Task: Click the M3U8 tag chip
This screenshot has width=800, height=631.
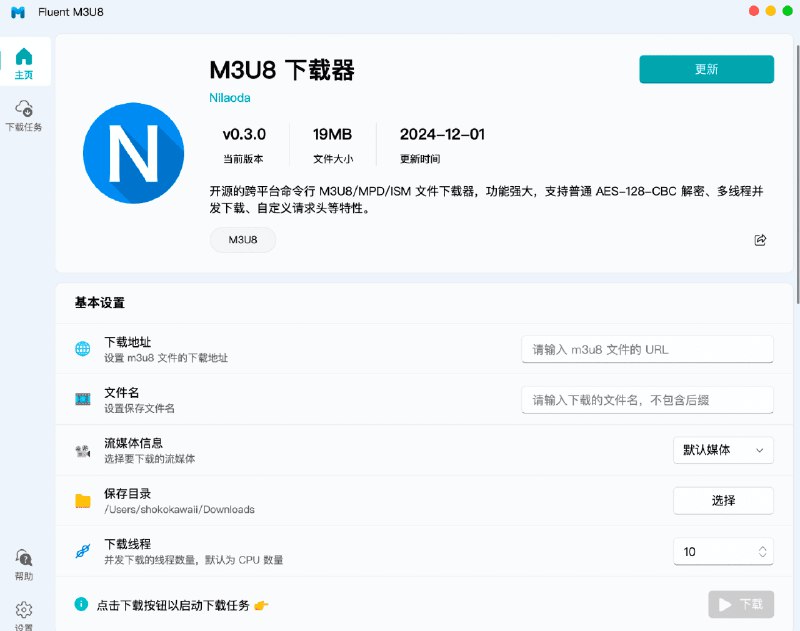Action: pyautogui.click(x=242, y=240)
